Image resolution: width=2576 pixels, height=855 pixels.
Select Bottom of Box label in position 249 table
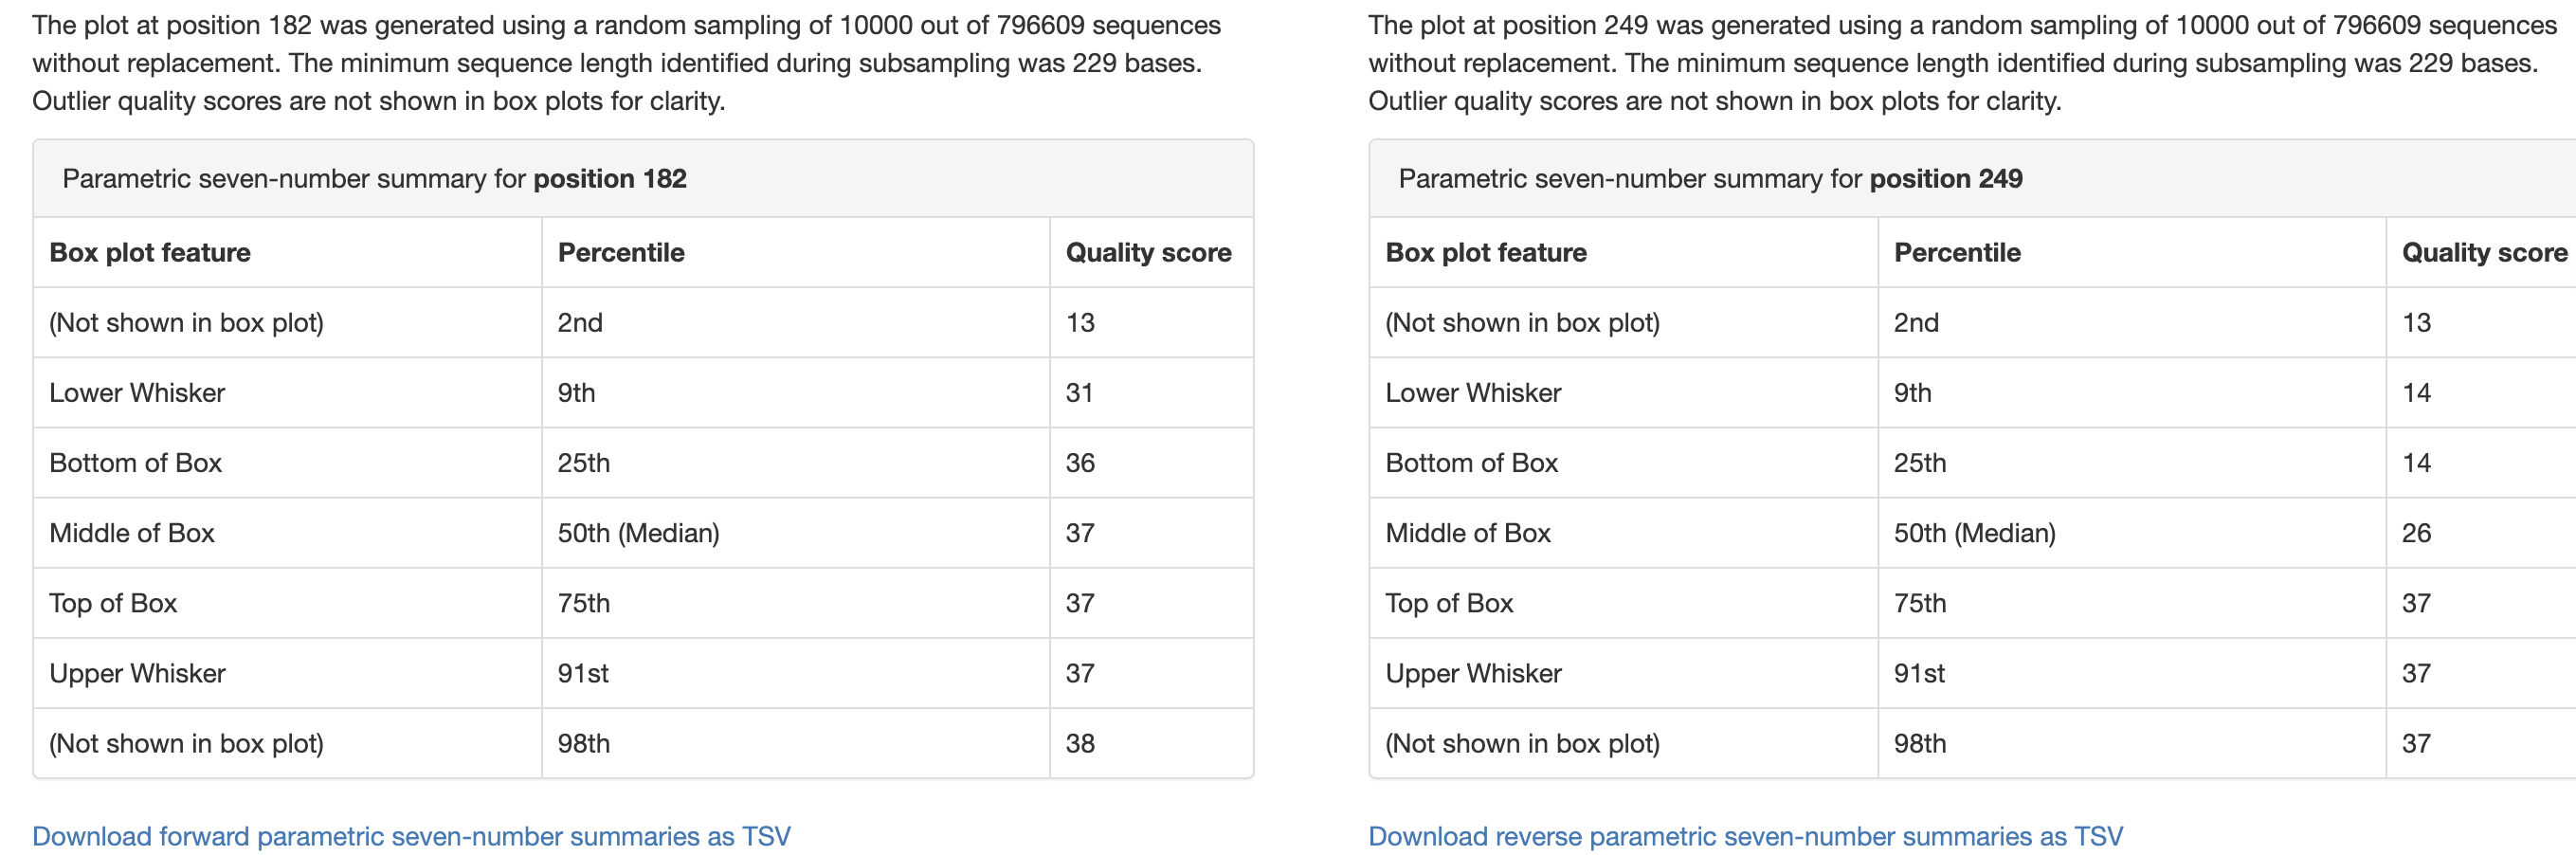click(x=1471, y=463)
